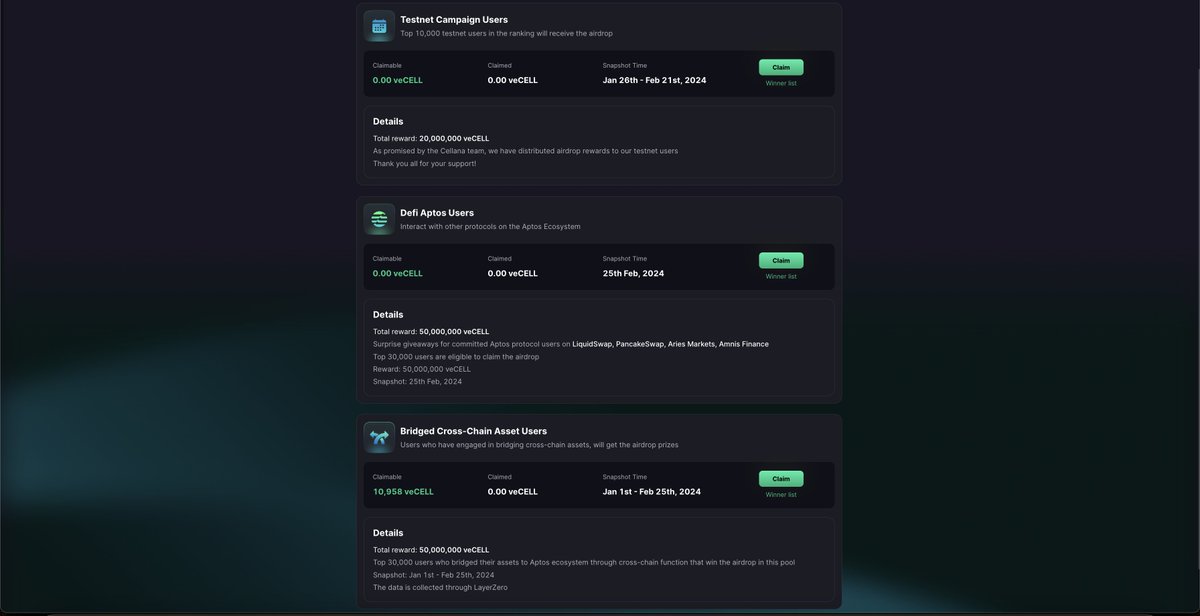Click 'Top 10,000 testnet users in the ranking' subtitle
This screenshot has height=616, width=1200.
[506, 33]
